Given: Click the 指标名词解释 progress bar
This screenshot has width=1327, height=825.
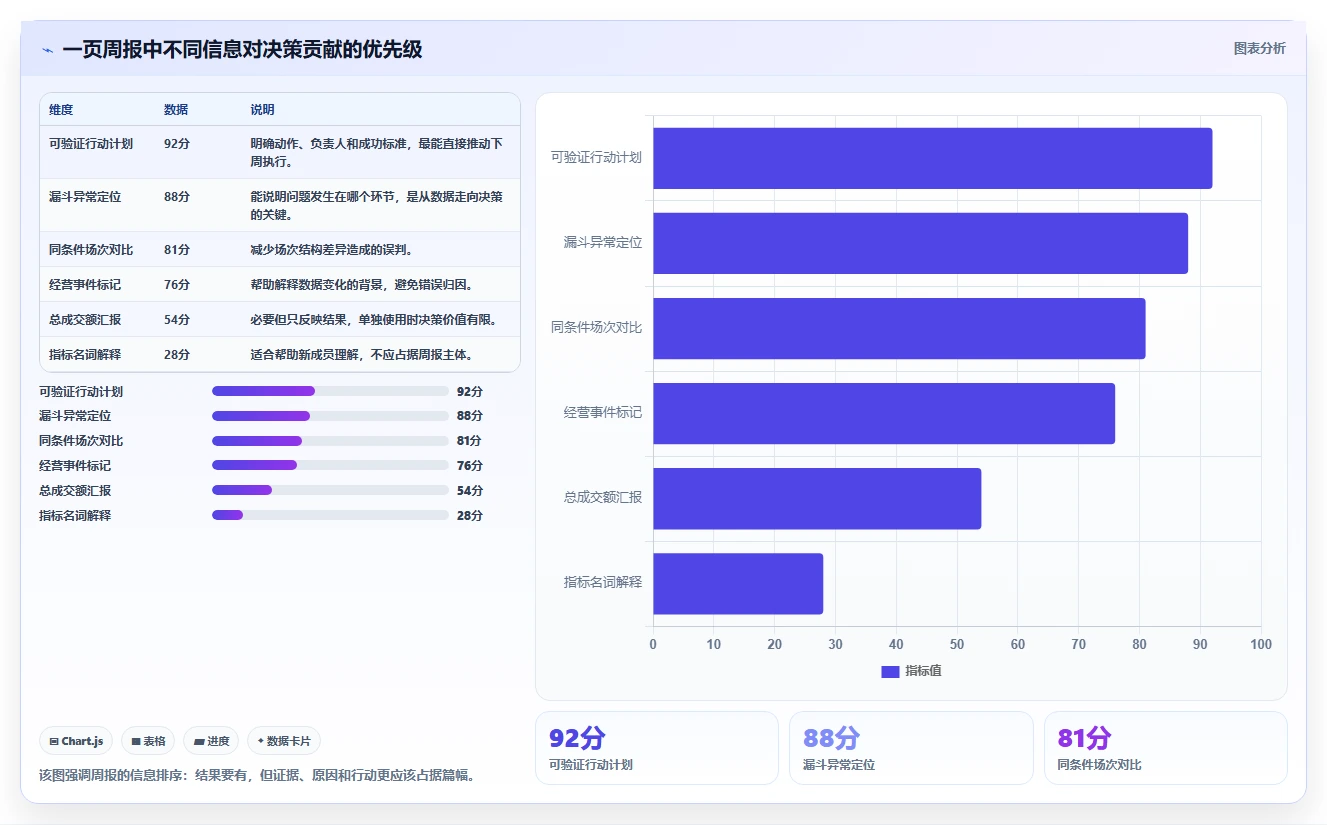Looking at the screenshot, I should [330, 515].
